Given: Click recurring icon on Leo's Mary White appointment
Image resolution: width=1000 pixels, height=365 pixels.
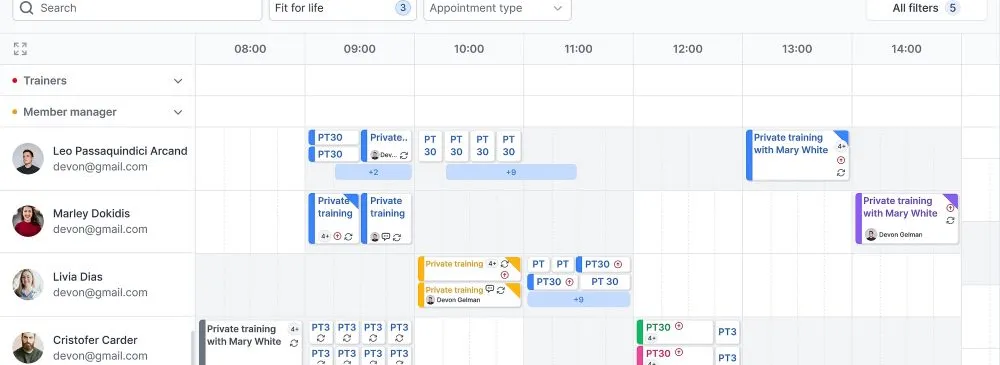Looking at the screenshot, I should point(841,172).
